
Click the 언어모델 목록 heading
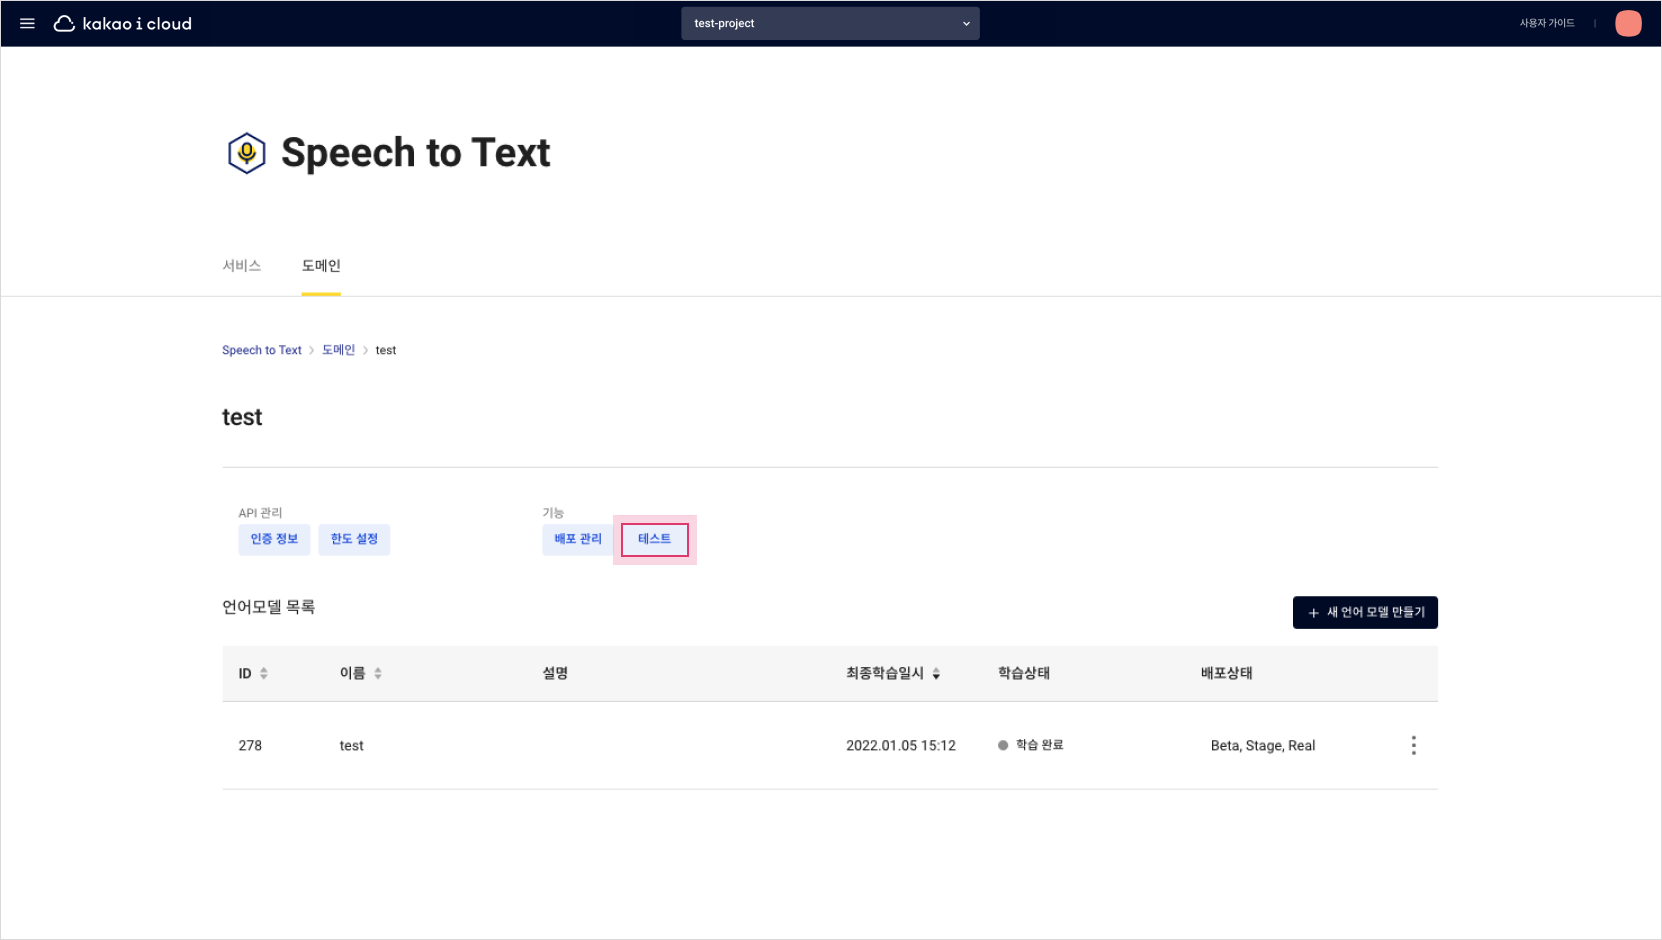[x=268, y=607]
